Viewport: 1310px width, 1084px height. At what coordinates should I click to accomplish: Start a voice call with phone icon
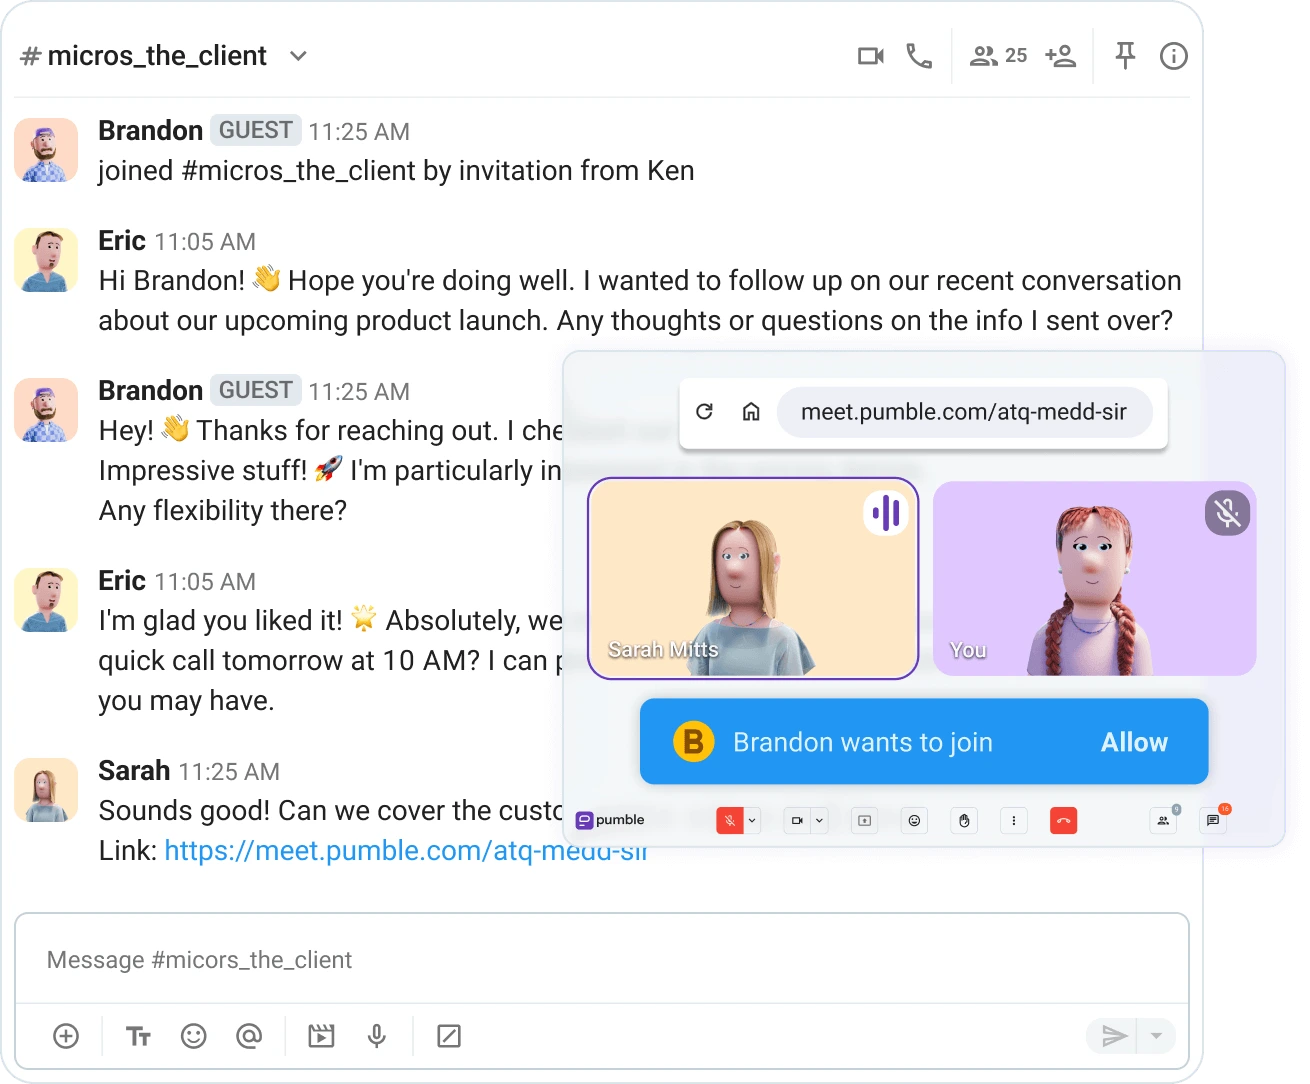pos(919,56)
